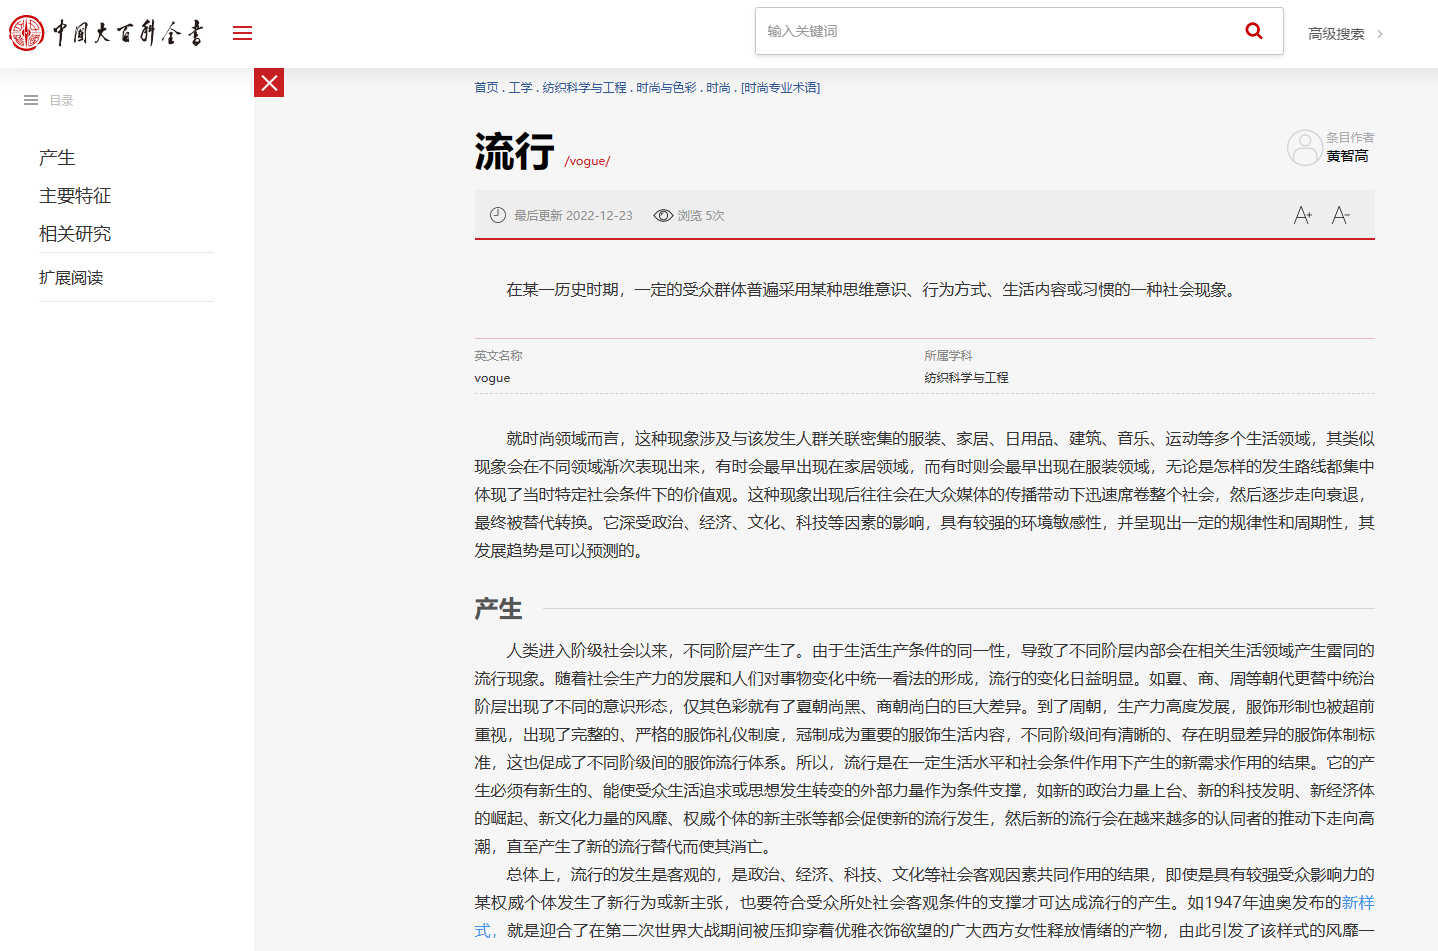Expand 高级搜索 advanced search arrow

[1380, 34]
